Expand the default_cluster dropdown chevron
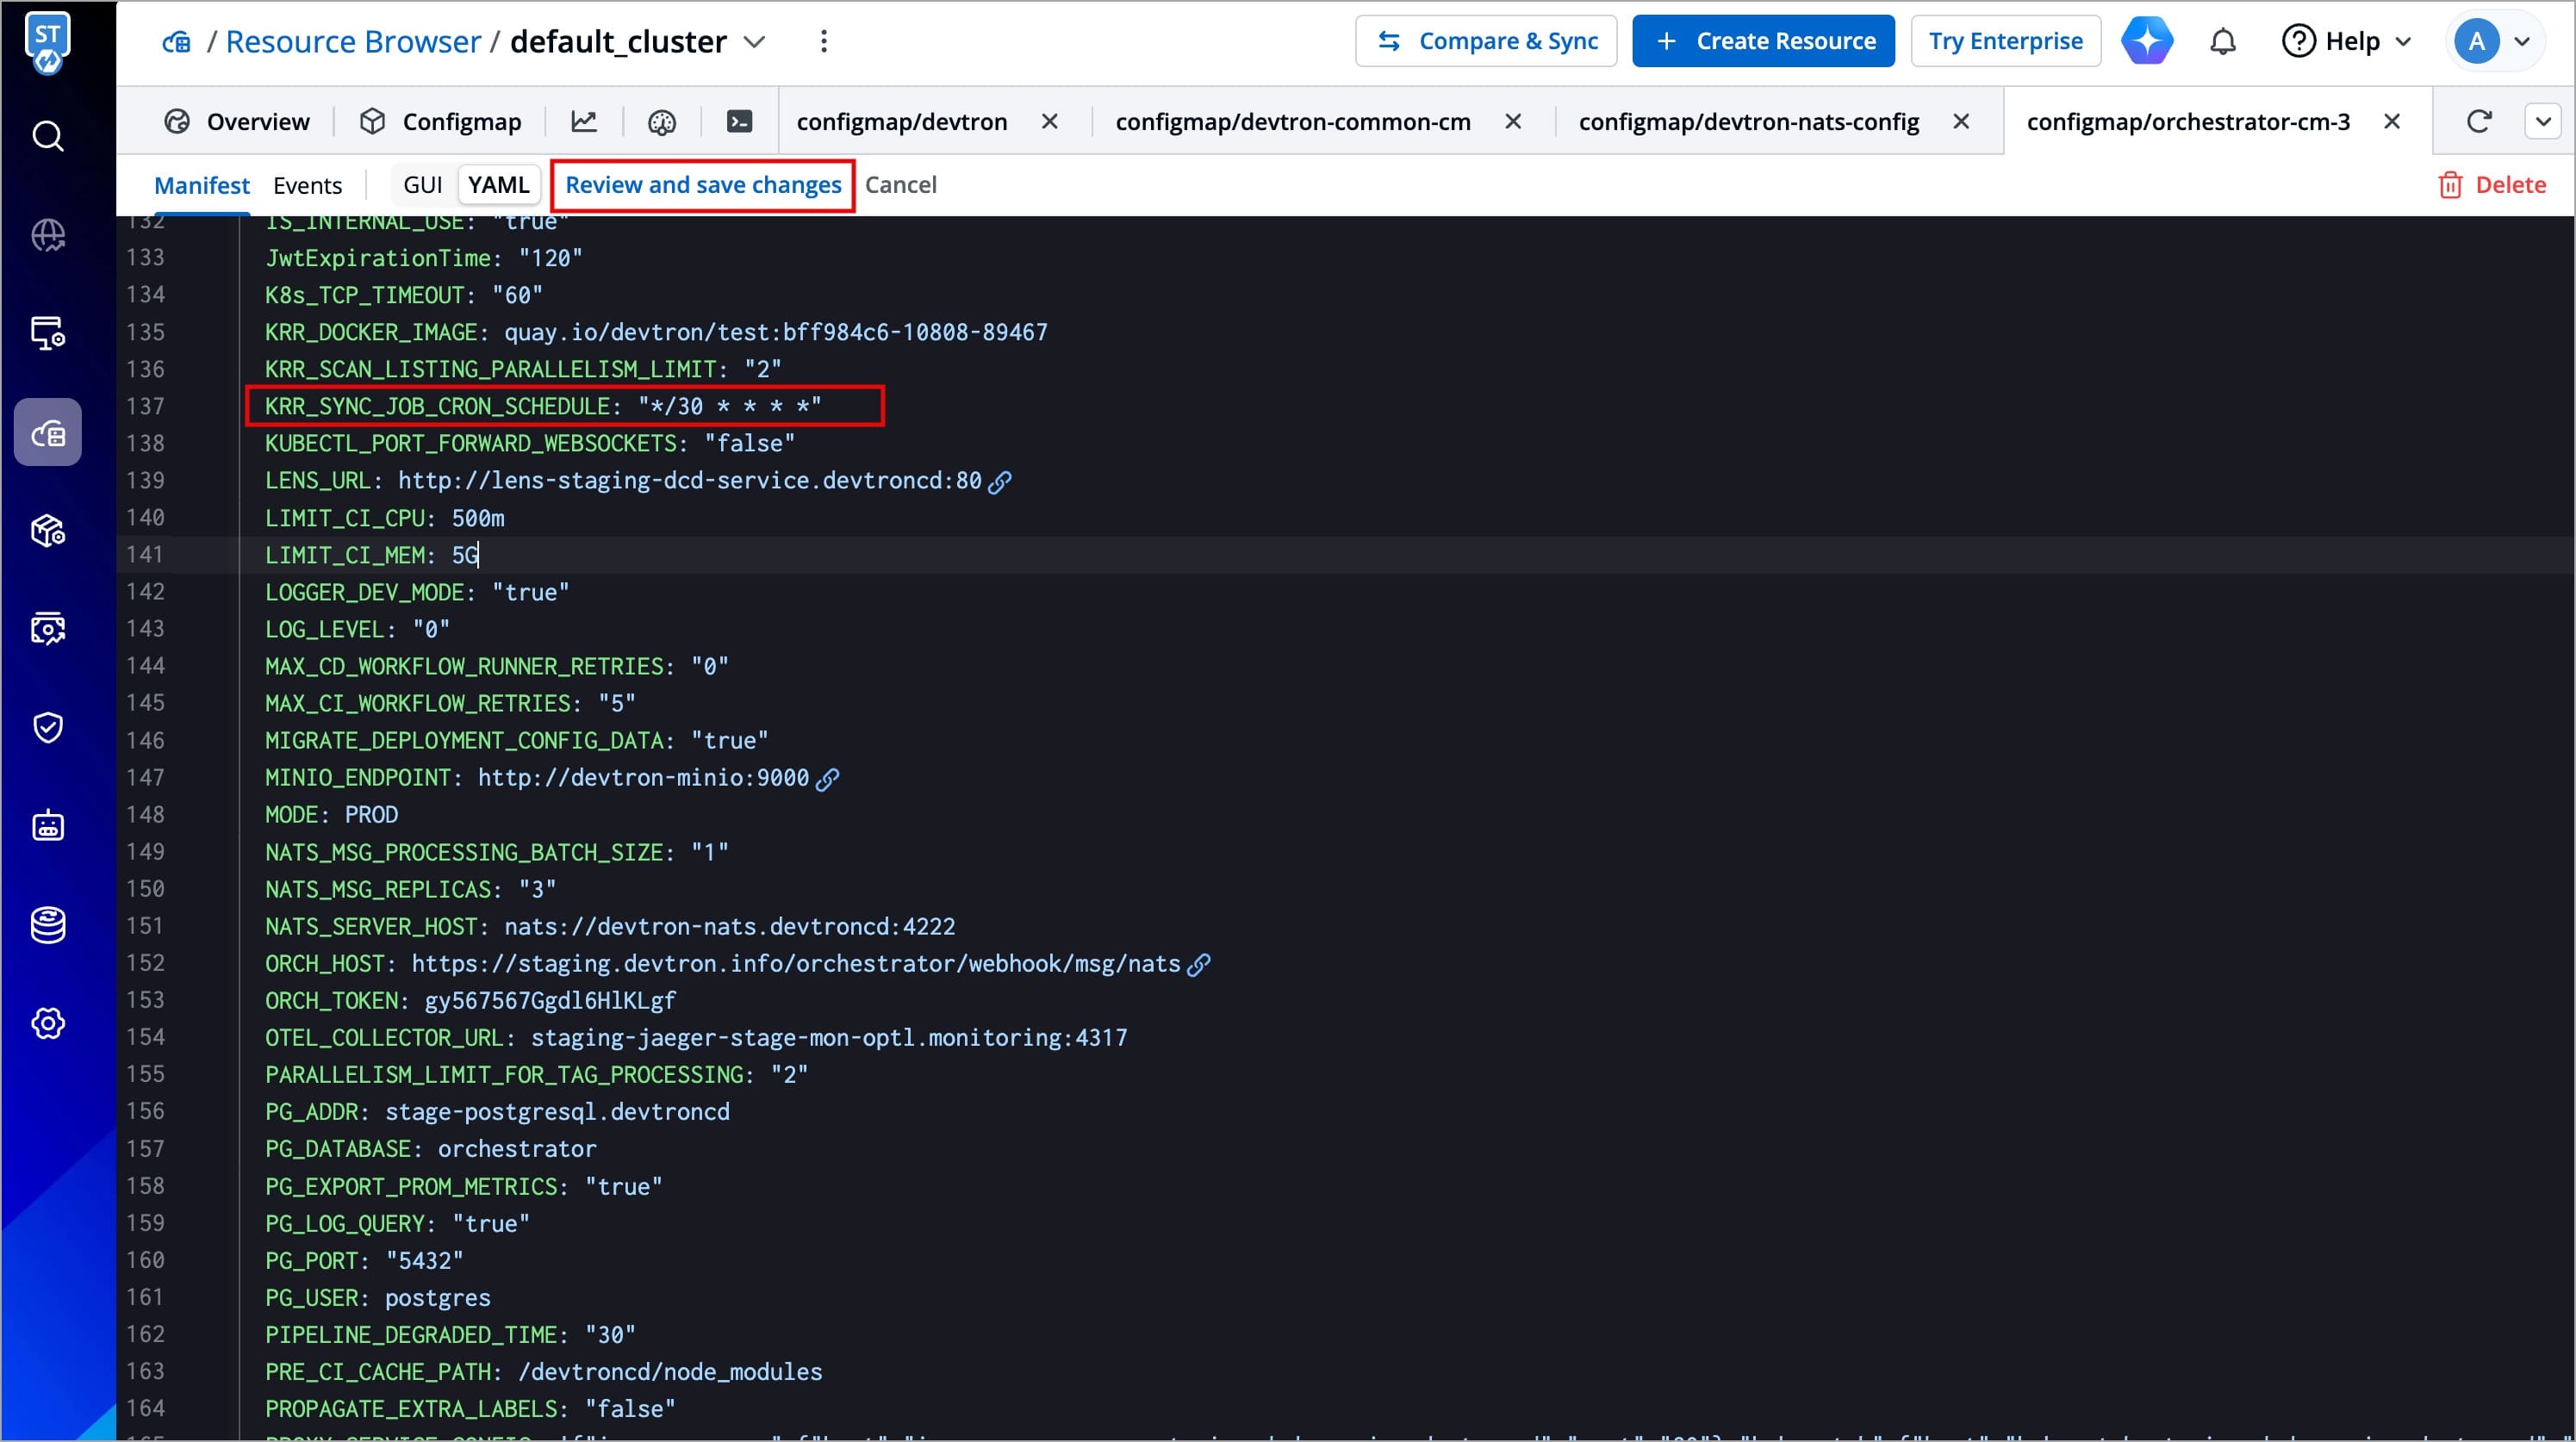This screenshot has height=1442, width=2576. [754, 42]
